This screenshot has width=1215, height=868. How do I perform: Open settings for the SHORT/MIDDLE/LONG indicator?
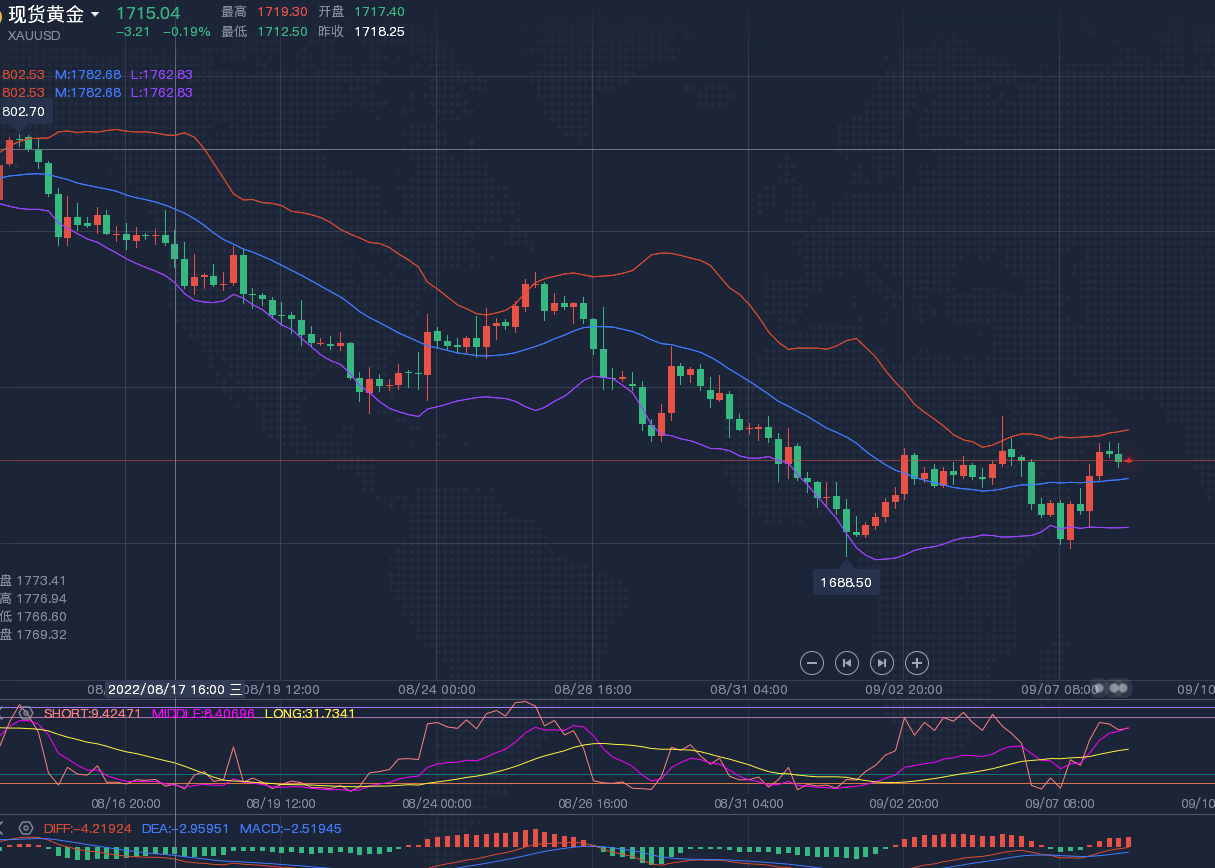[26, 713]
